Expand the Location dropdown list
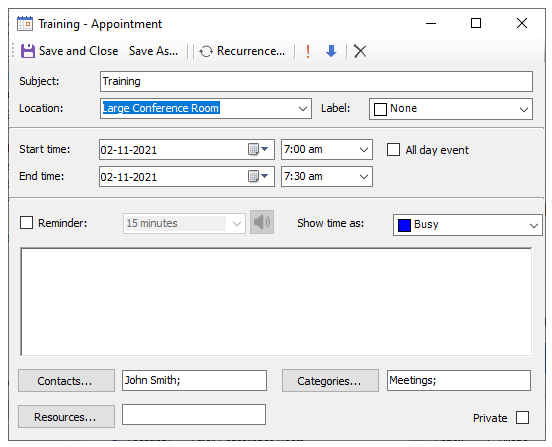Screen dimensions: 552x447 pos(303,108)
